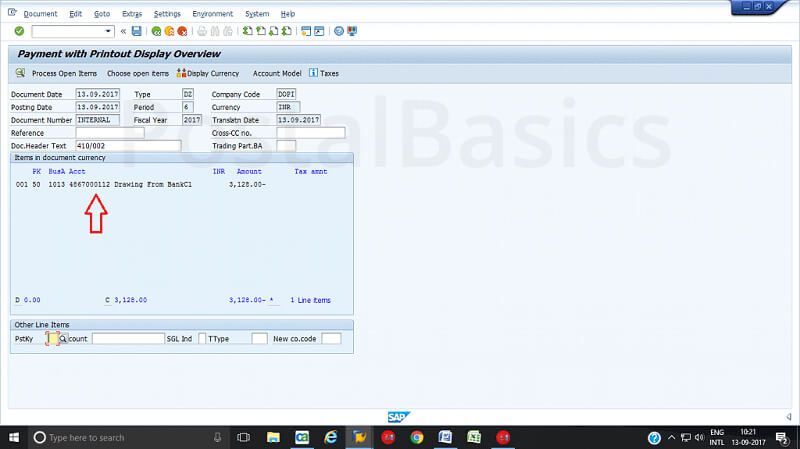
Task: Open the Taxes info button
Action: coord(313,73)
